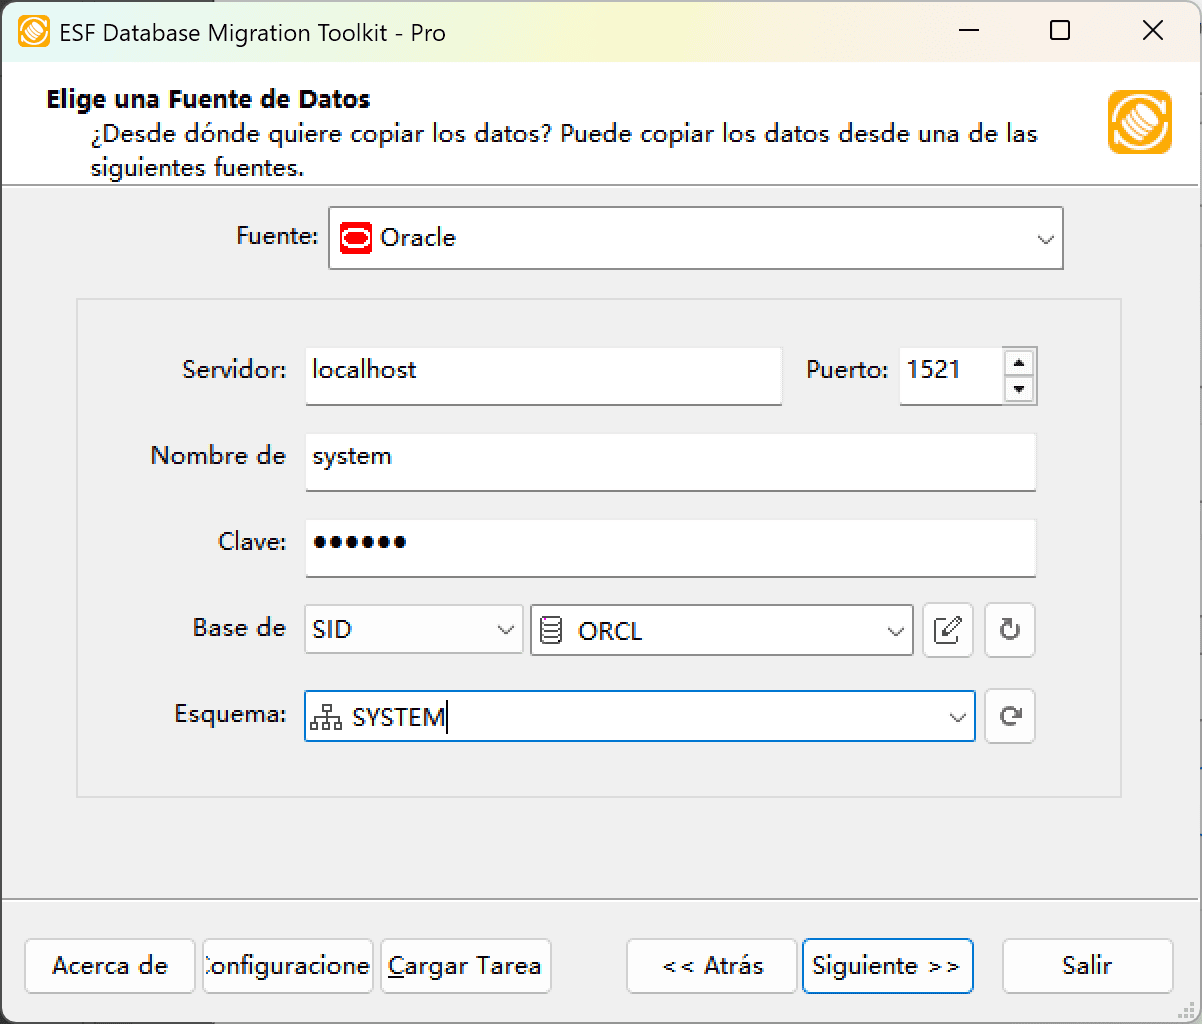Refresh the database list
The height and width of the screenshot is (1024, 1202).
click(x=1009, y=630)
